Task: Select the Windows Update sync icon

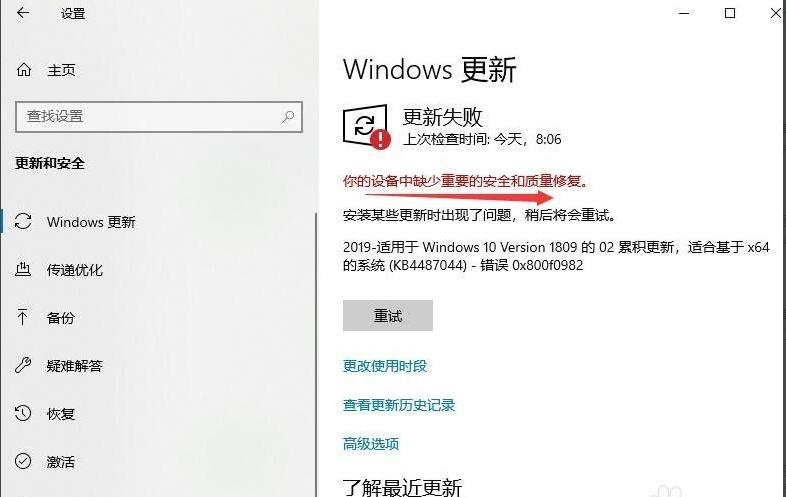Action: click(x=23, y=221)
